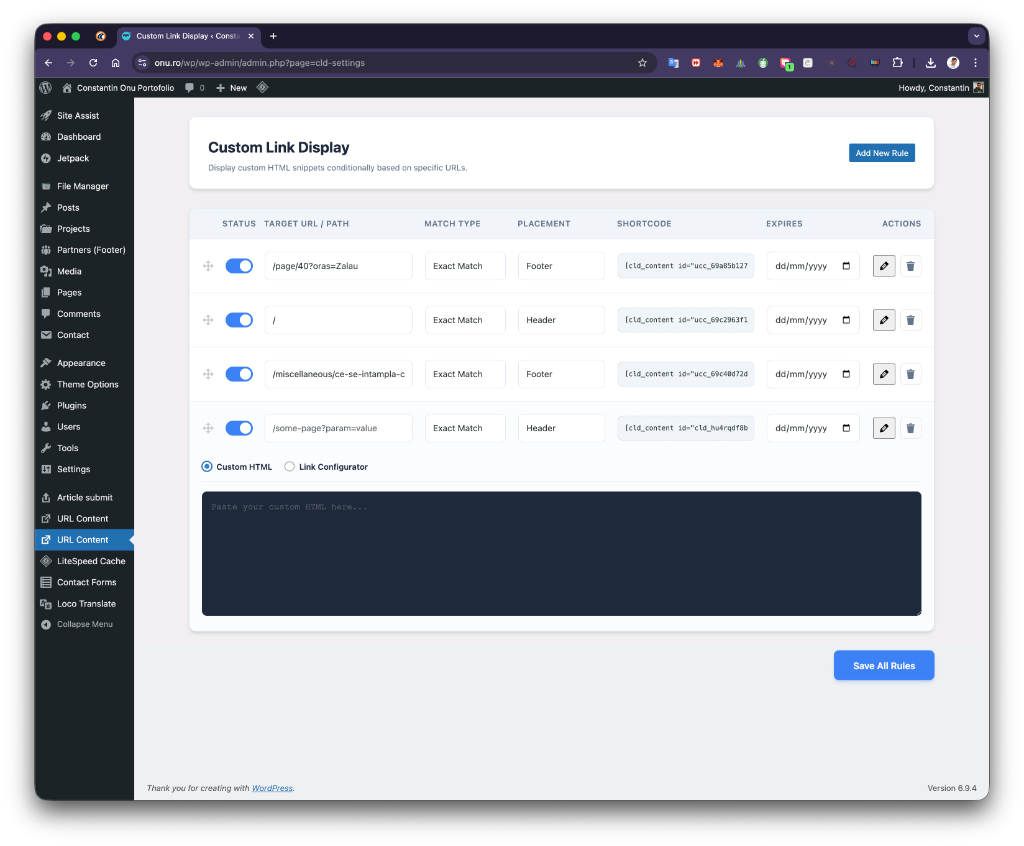This screenshot has height=846, width=1024.
Task: Delete the /miscellaneous/ce-se-intampla rule
Action: tap(910, 374)
